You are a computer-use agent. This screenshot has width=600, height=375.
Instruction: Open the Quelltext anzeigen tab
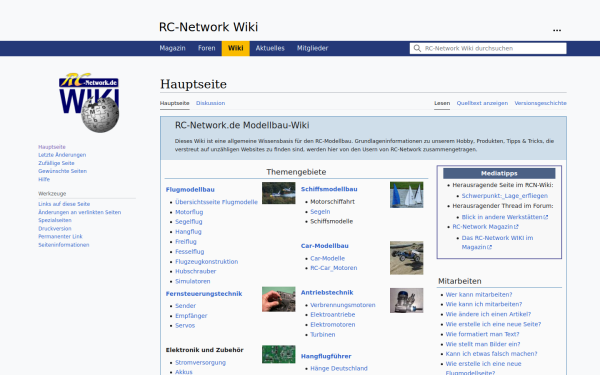click(x=482, y=103)
